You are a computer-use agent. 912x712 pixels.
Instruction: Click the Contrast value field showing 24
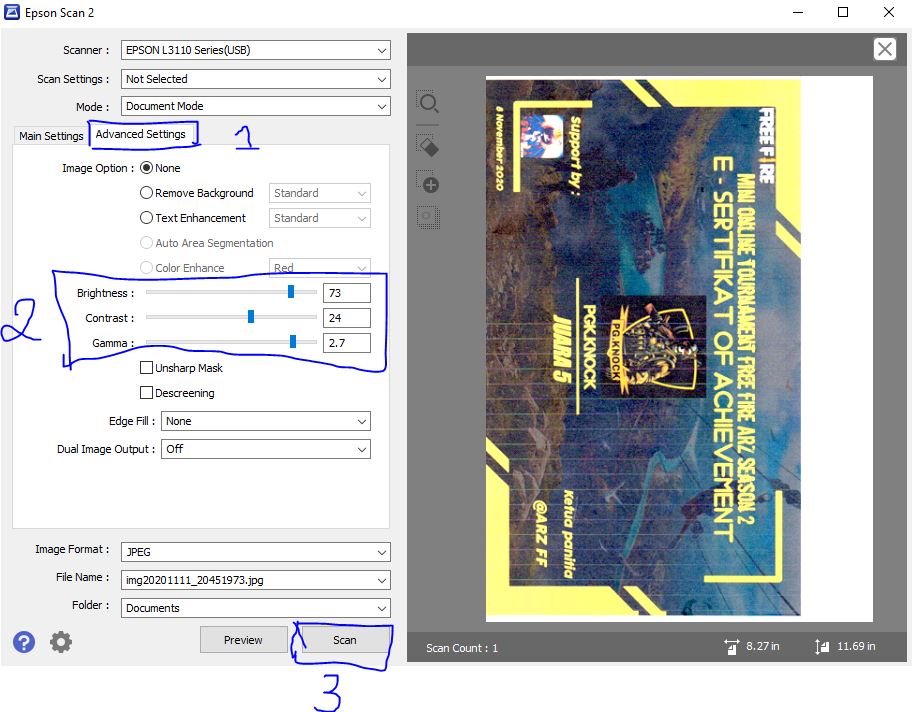(347, 318)
